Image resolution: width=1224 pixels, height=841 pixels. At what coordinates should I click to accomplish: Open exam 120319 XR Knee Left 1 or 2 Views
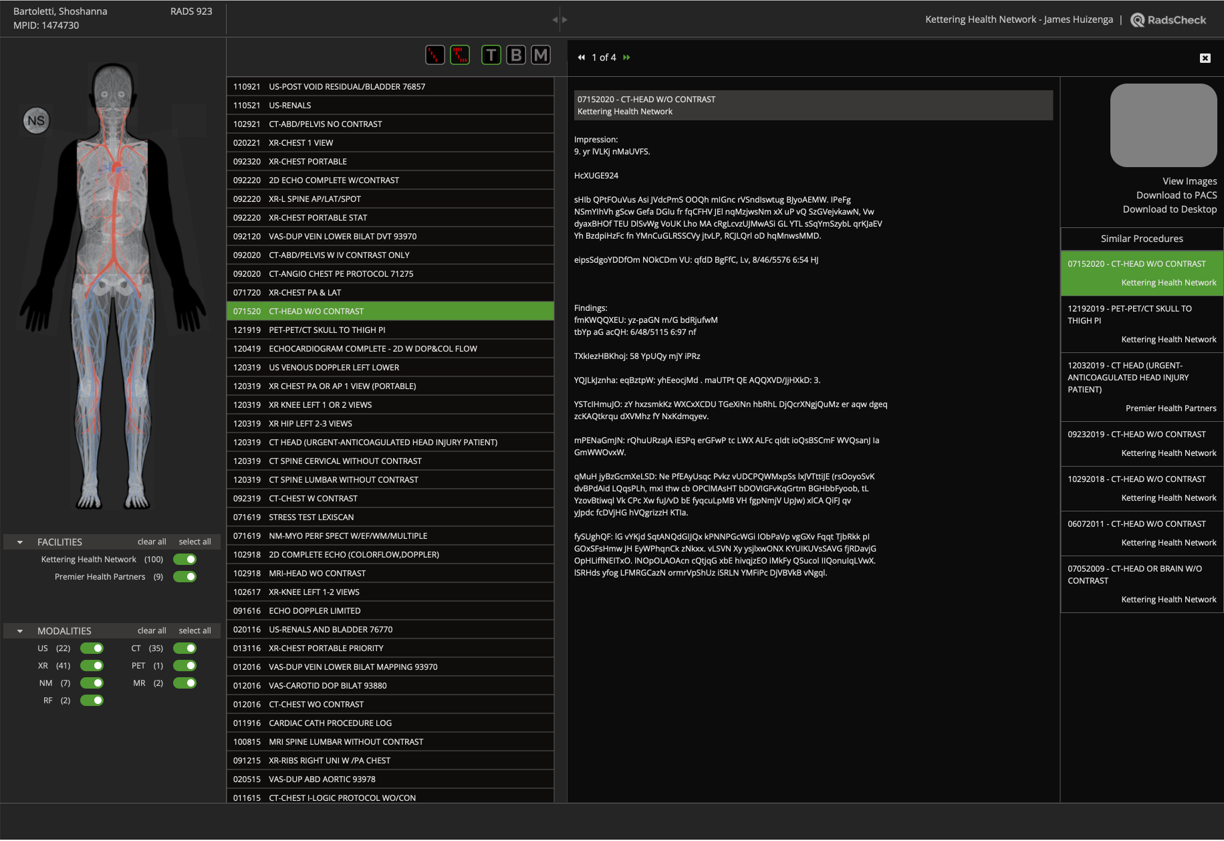pyautogui.click(x=390, y=405)
